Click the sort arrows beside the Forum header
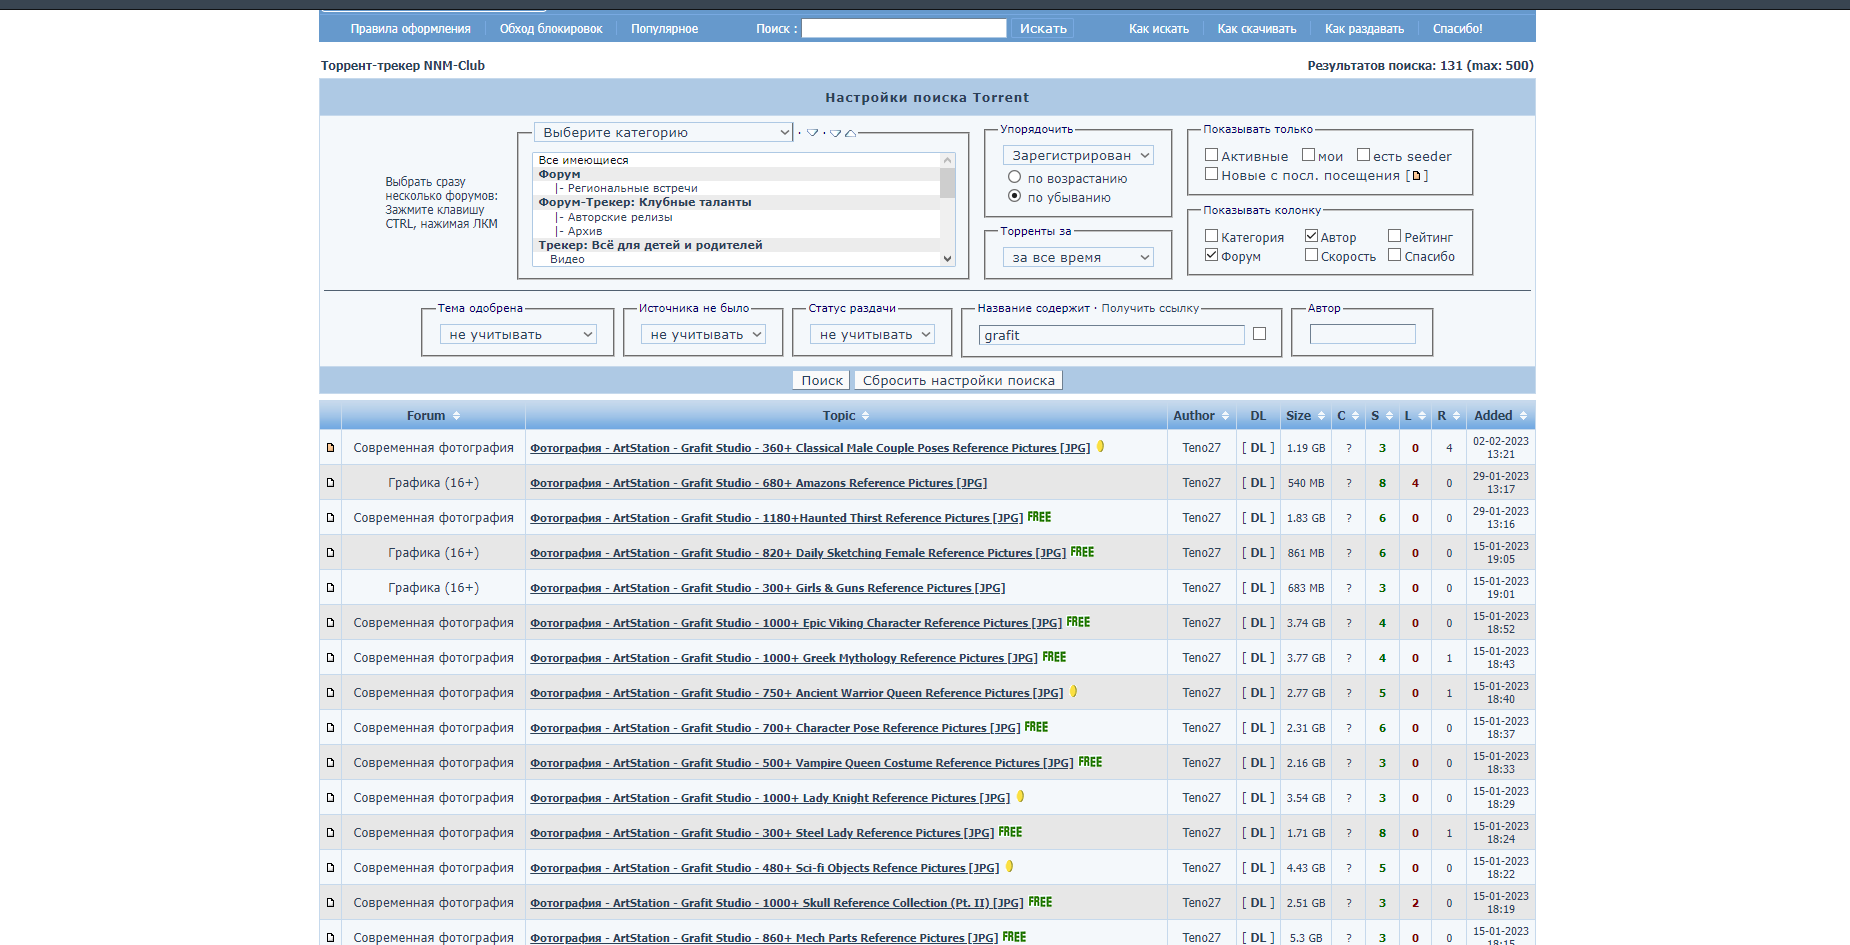The width and height of the screenshot is (1850, 945). click(x=456, y=416)
